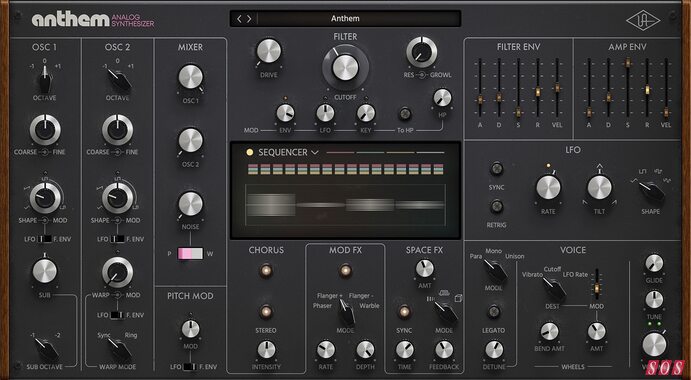Toggle the Space FX Sync button
Viewport: 691px width, 380px height.
point(404,312)
